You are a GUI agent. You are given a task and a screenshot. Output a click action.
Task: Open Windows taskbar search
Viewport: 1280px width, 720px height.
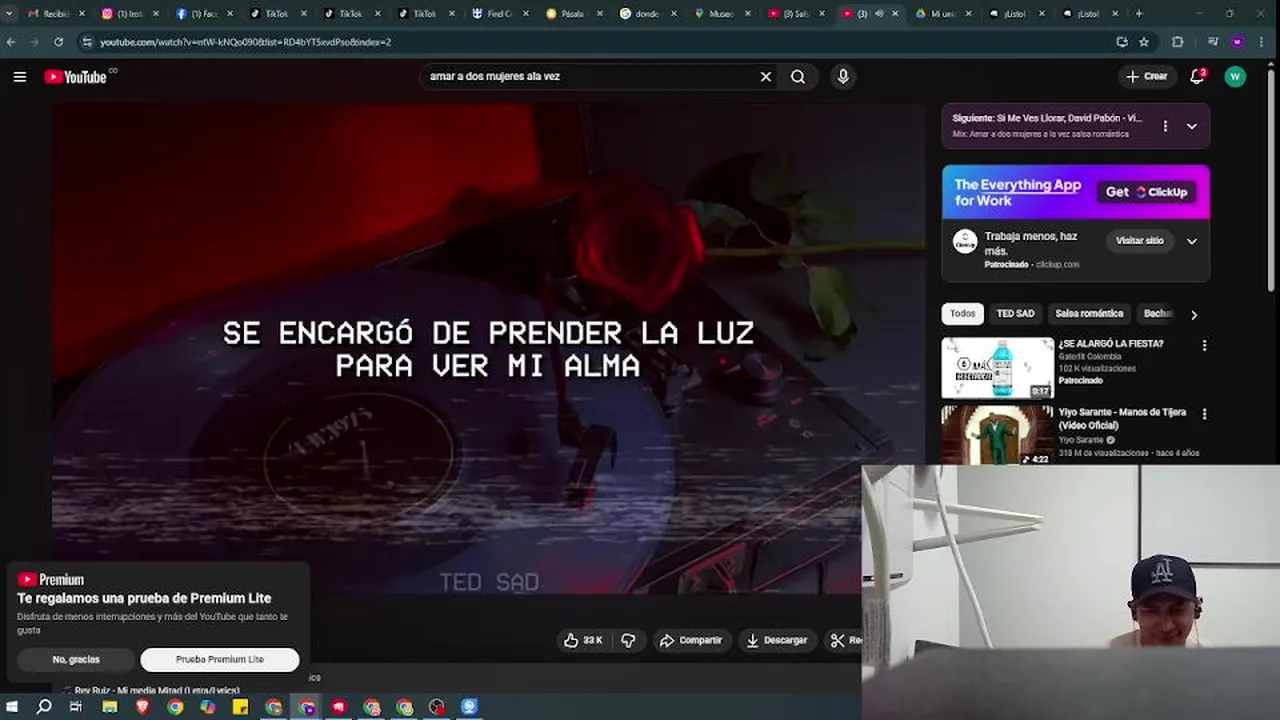(x=44, y=707)
